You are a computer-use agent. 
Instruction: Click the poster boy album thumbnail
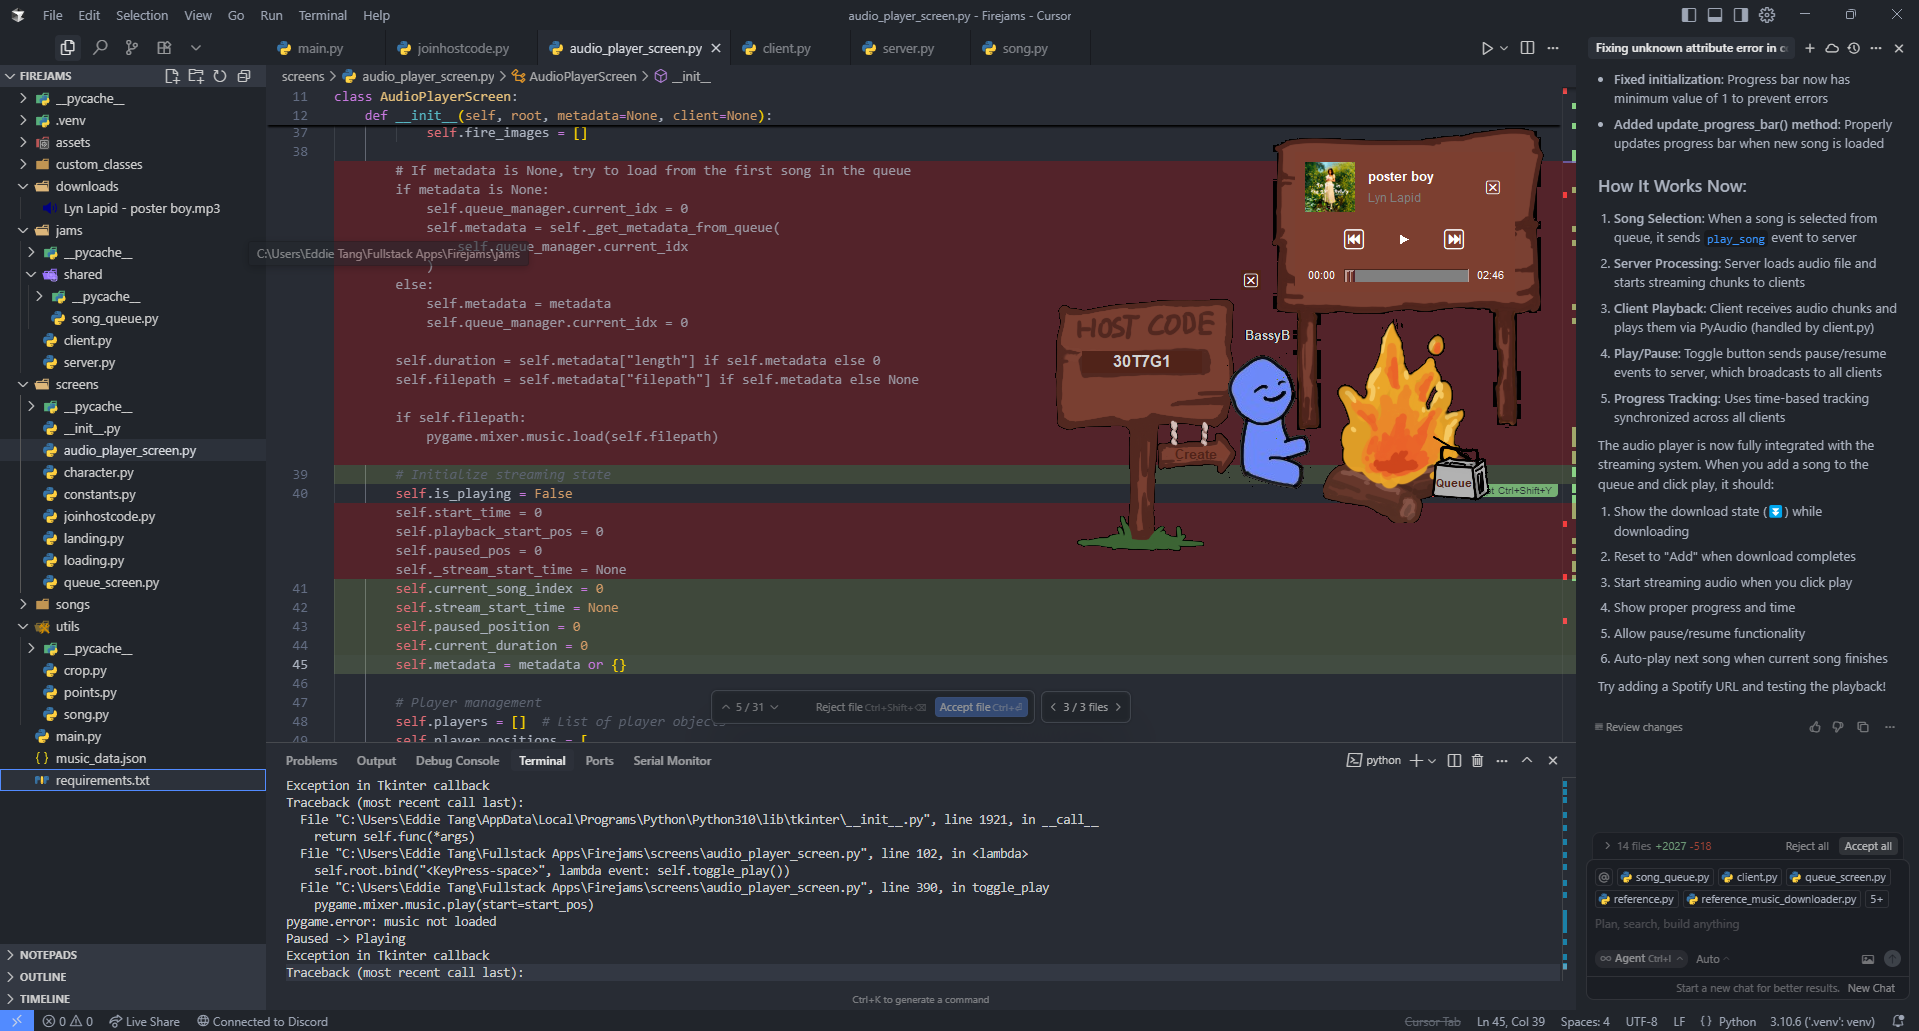pos(1330,187)
